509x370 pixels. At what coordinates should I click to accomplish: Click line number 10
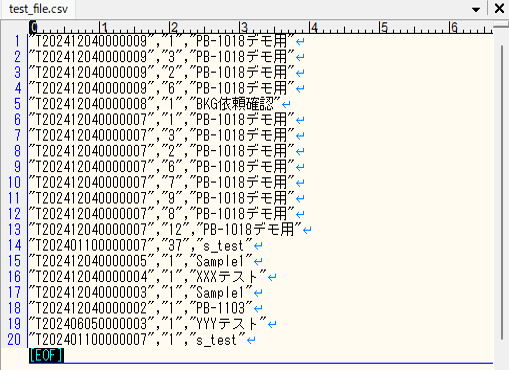coord(14,183)
